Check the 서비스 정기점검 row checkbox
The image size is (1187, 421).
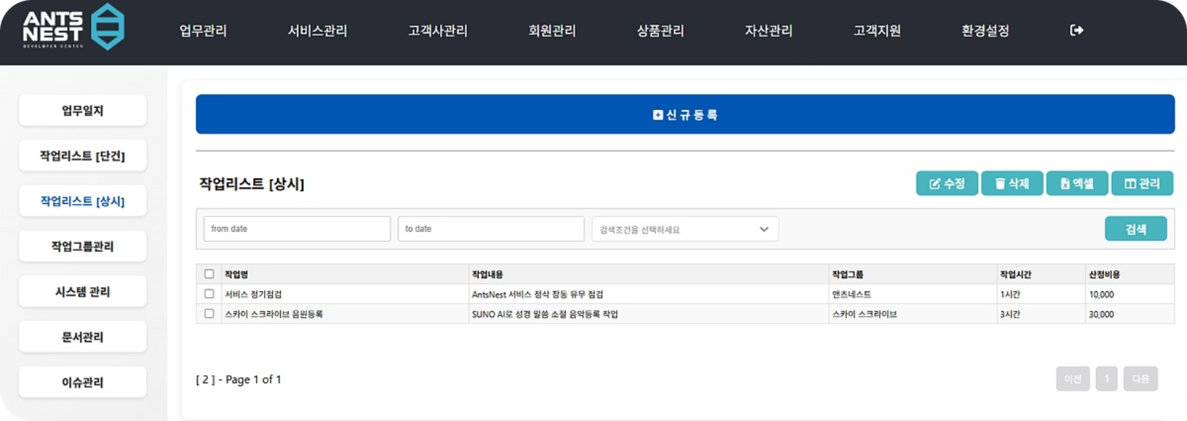point(209,294)
